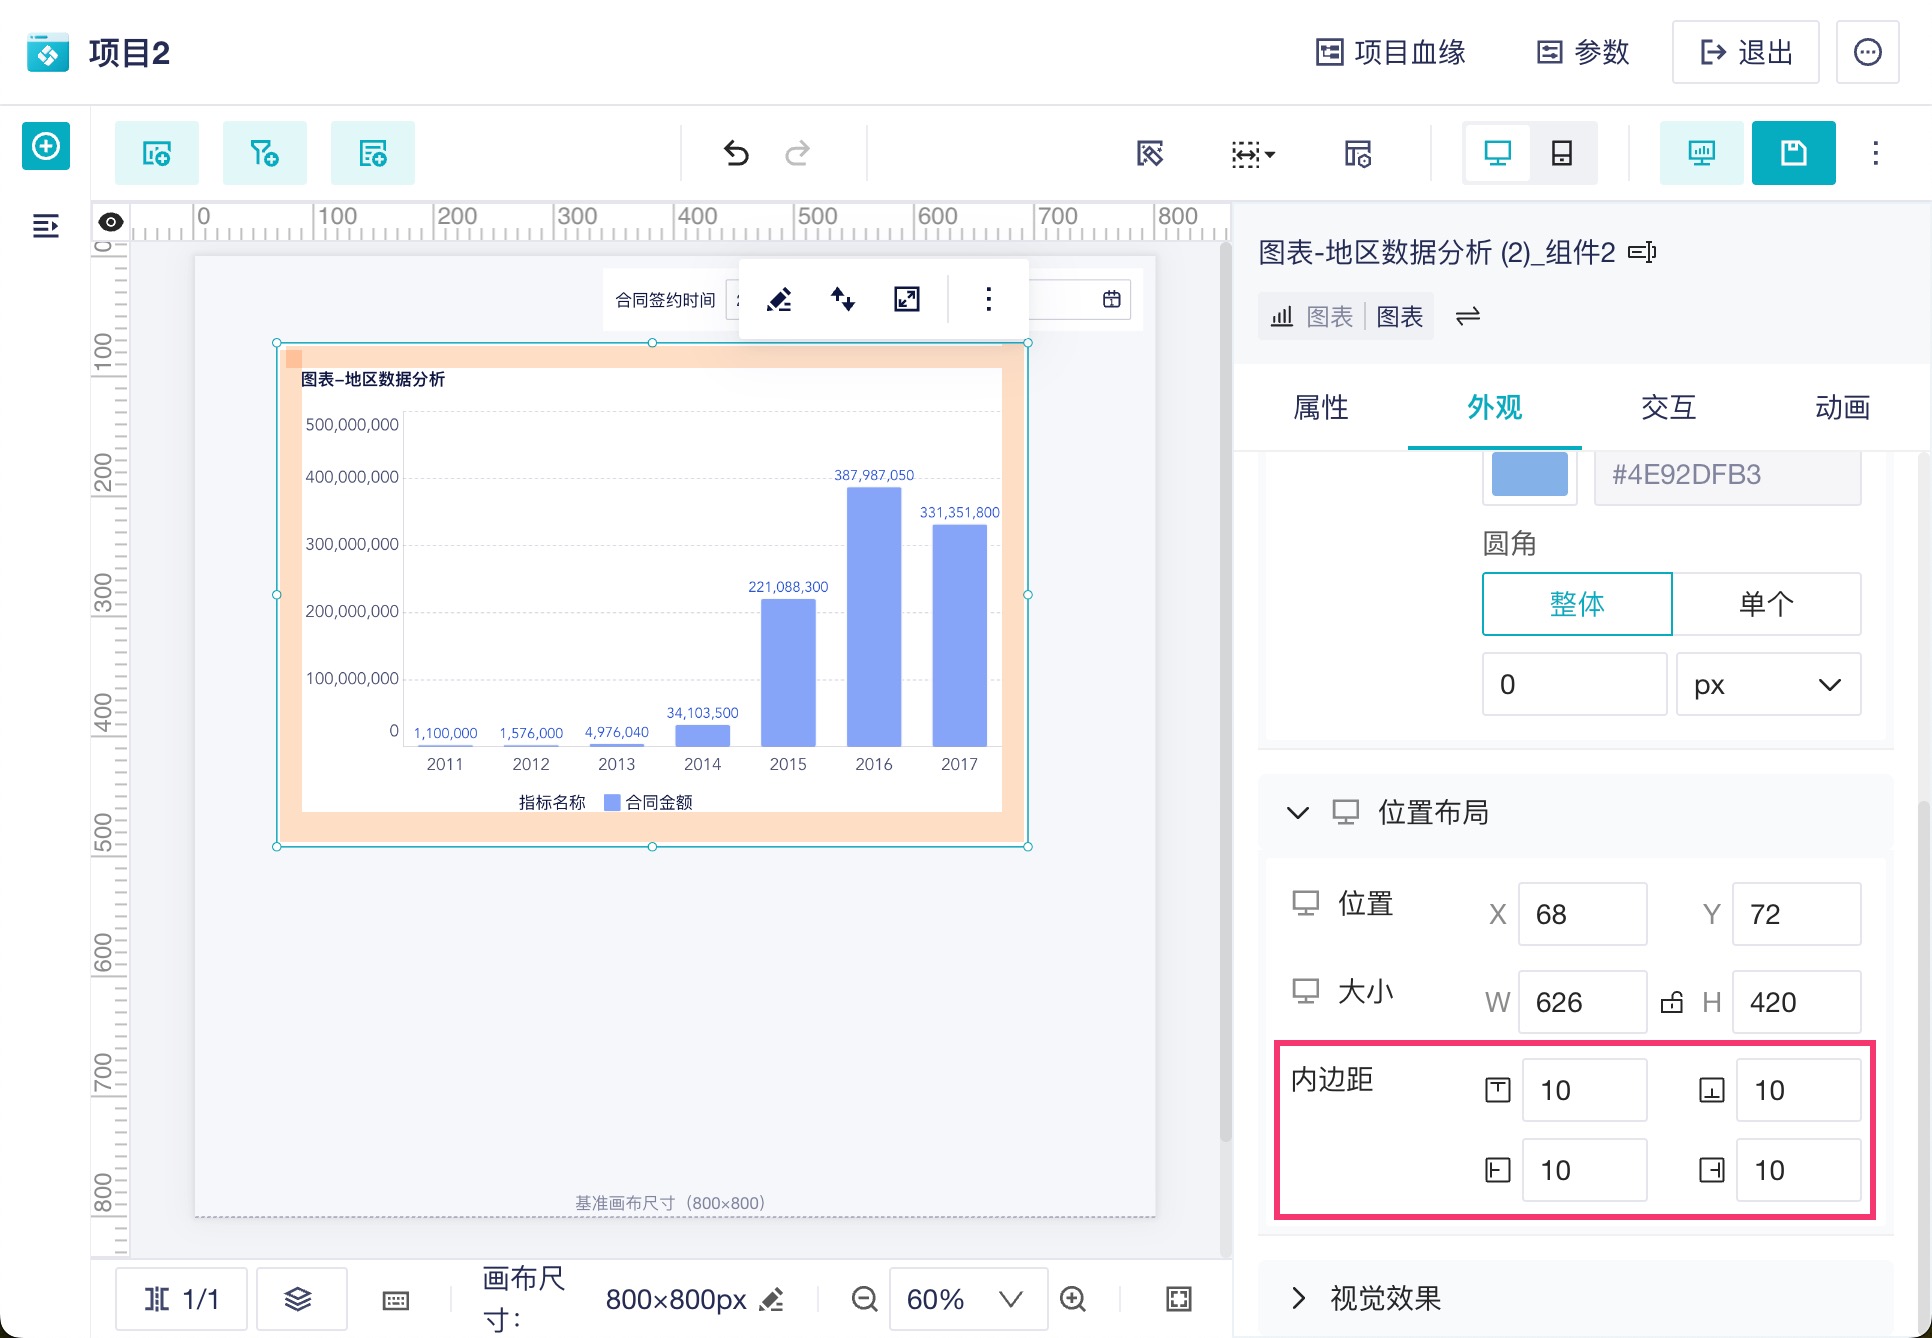Click the 退出 button

point(1745,52)
